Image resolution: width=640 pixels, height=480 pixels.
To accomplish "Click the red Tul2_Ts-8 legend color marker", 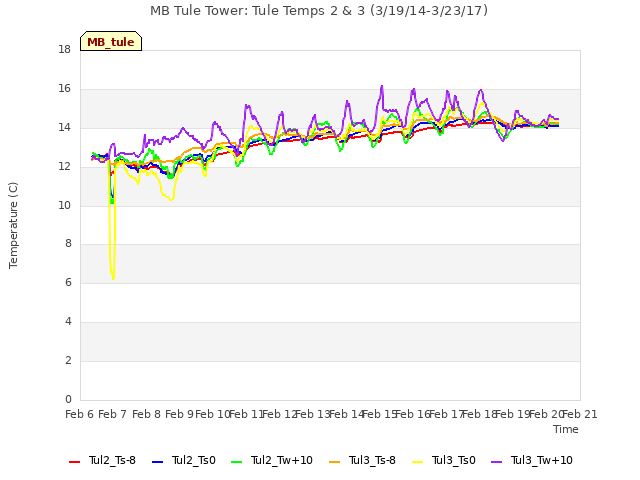I will point(75,462).
